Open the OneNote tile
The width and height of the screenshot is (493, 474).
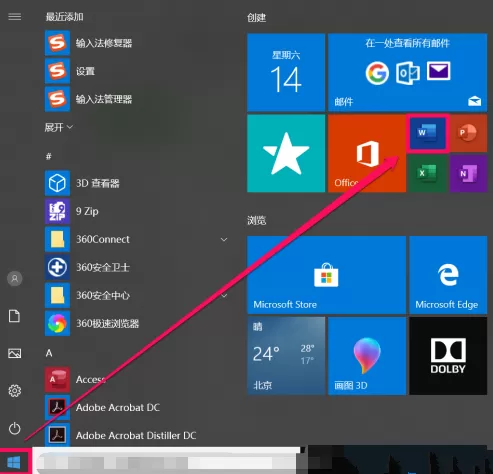tap(468, 173)
